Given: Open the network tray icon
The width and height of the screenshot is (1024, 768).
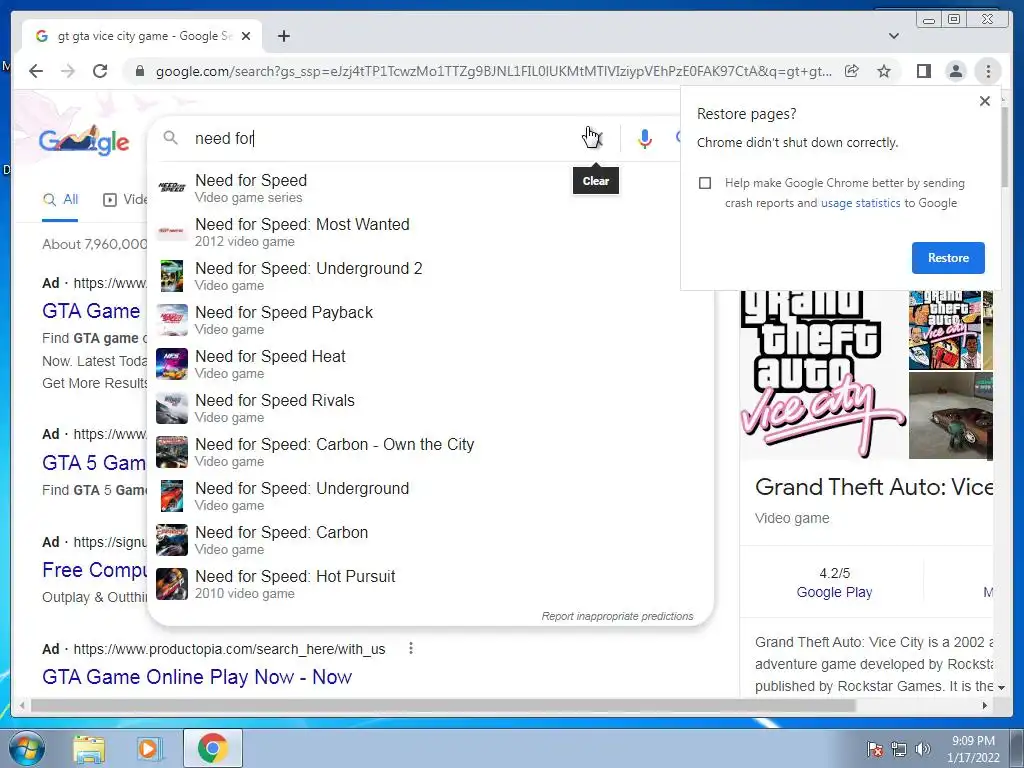Looking at the screenshot, I should pyautogui.click(x=899, y=749).
